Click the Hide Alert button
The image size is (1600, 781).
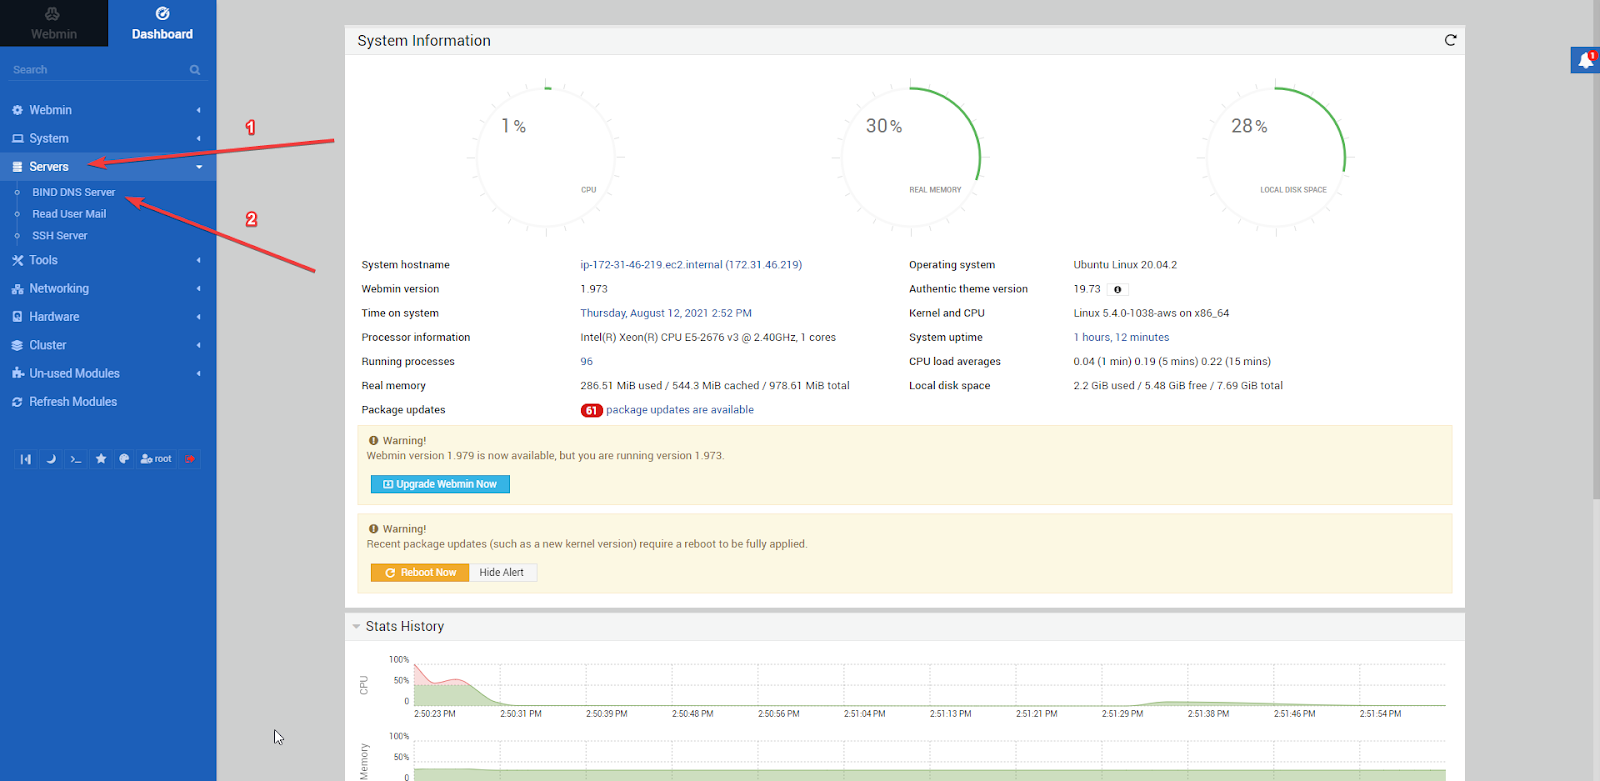click(502, 573)
